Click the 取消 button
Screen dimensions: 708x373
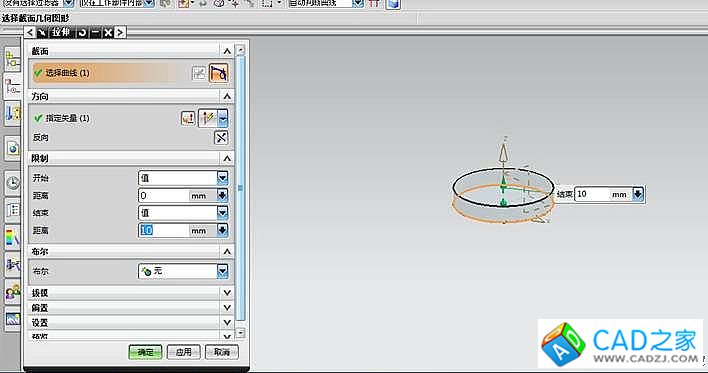click(x=222, y=352)
